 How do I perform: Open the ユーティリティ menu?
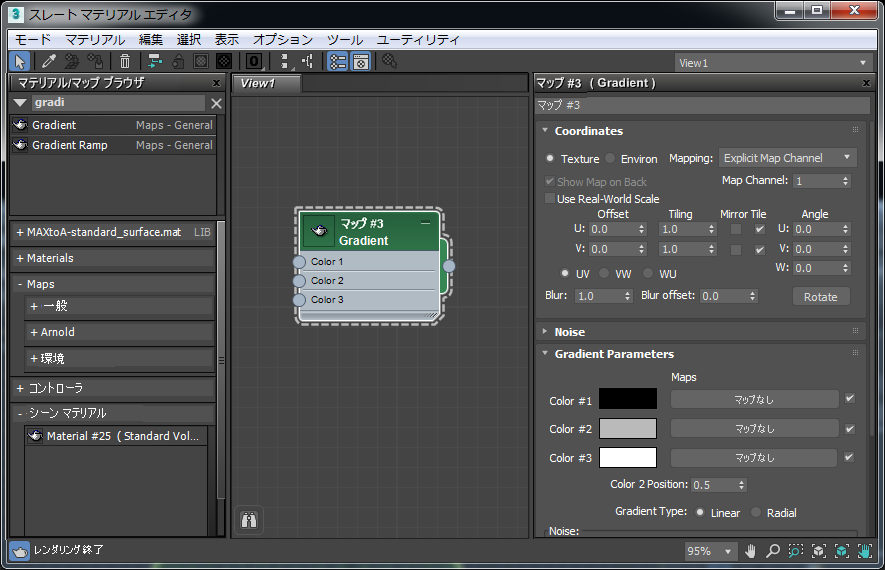pyautogui.click(x=418, y=40)
